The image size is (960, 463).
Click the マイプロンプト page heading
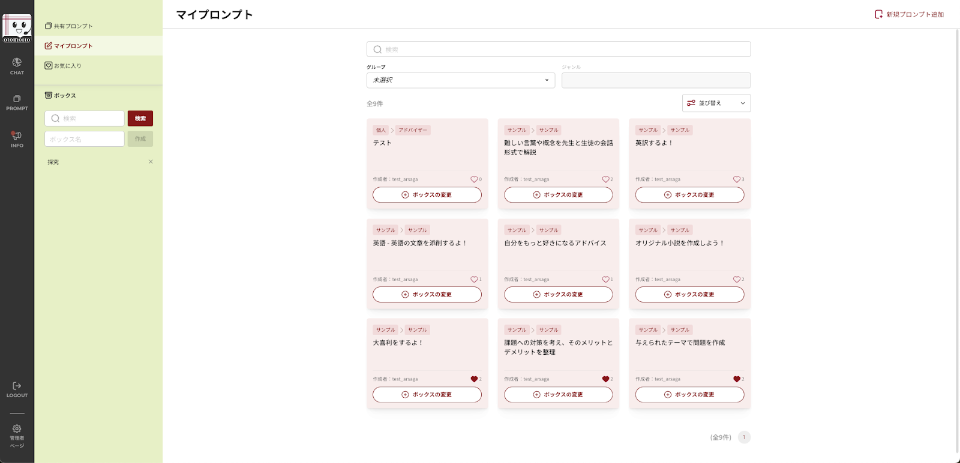point(214,15)
